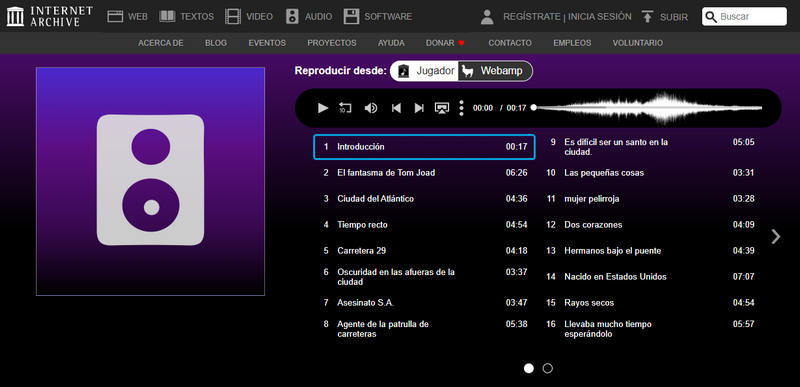
Task: Open the Voluntario link
Action: (x=638, y=43)
